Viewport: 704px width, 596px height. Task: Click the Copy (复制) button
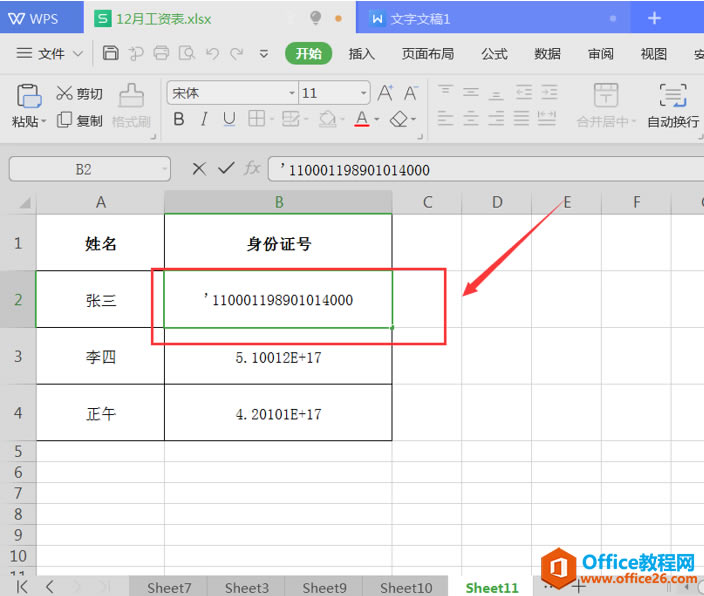[x=79, y=120]
